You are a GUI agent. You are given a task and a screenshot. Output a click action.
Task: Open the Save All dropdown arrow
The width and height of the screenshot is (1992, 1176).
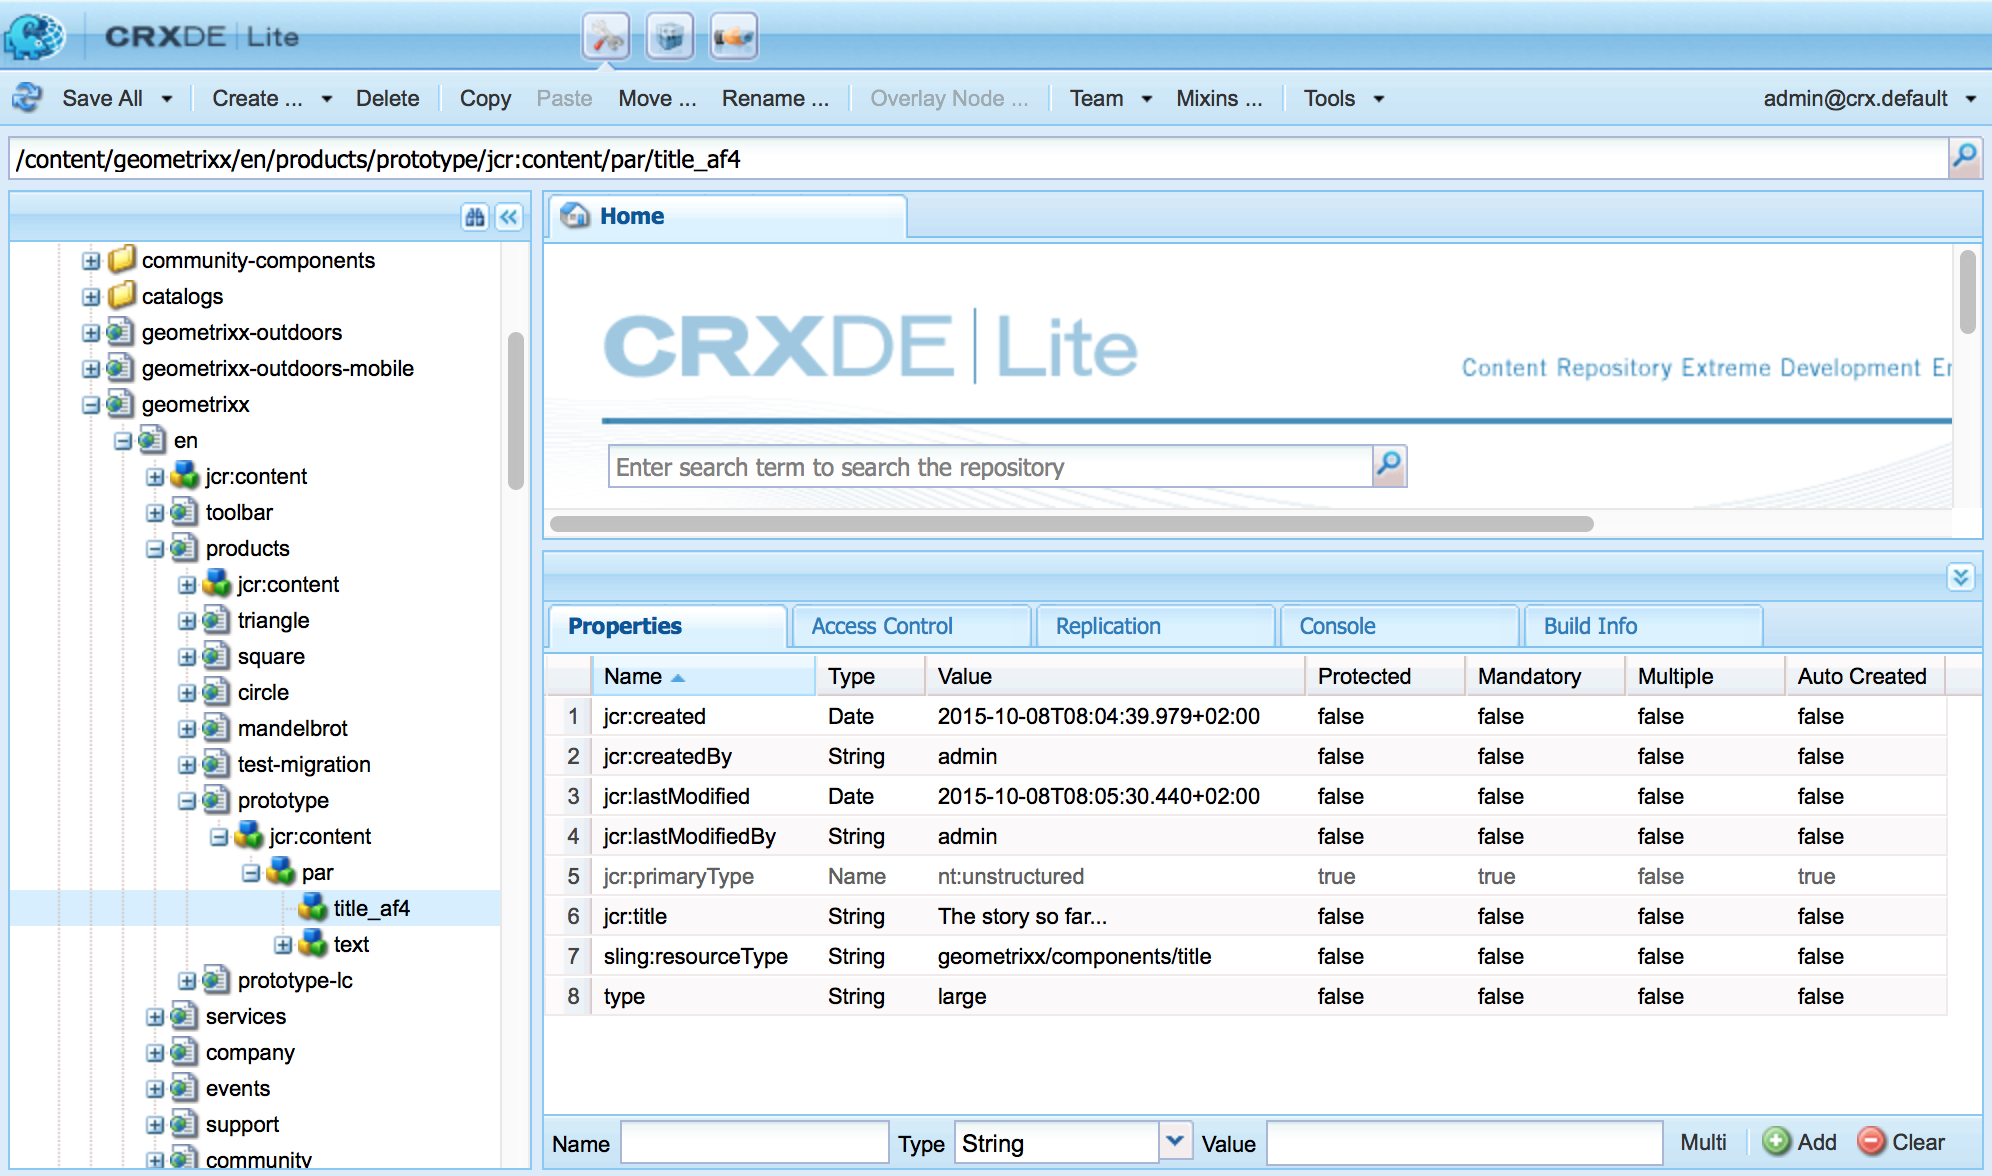(167, 99)
